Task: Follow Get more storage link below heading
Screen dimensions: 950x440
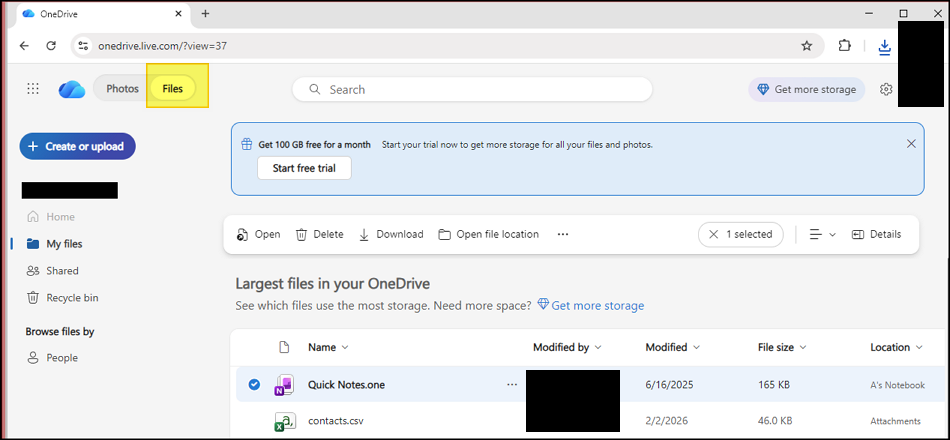Action: point(591,305)
